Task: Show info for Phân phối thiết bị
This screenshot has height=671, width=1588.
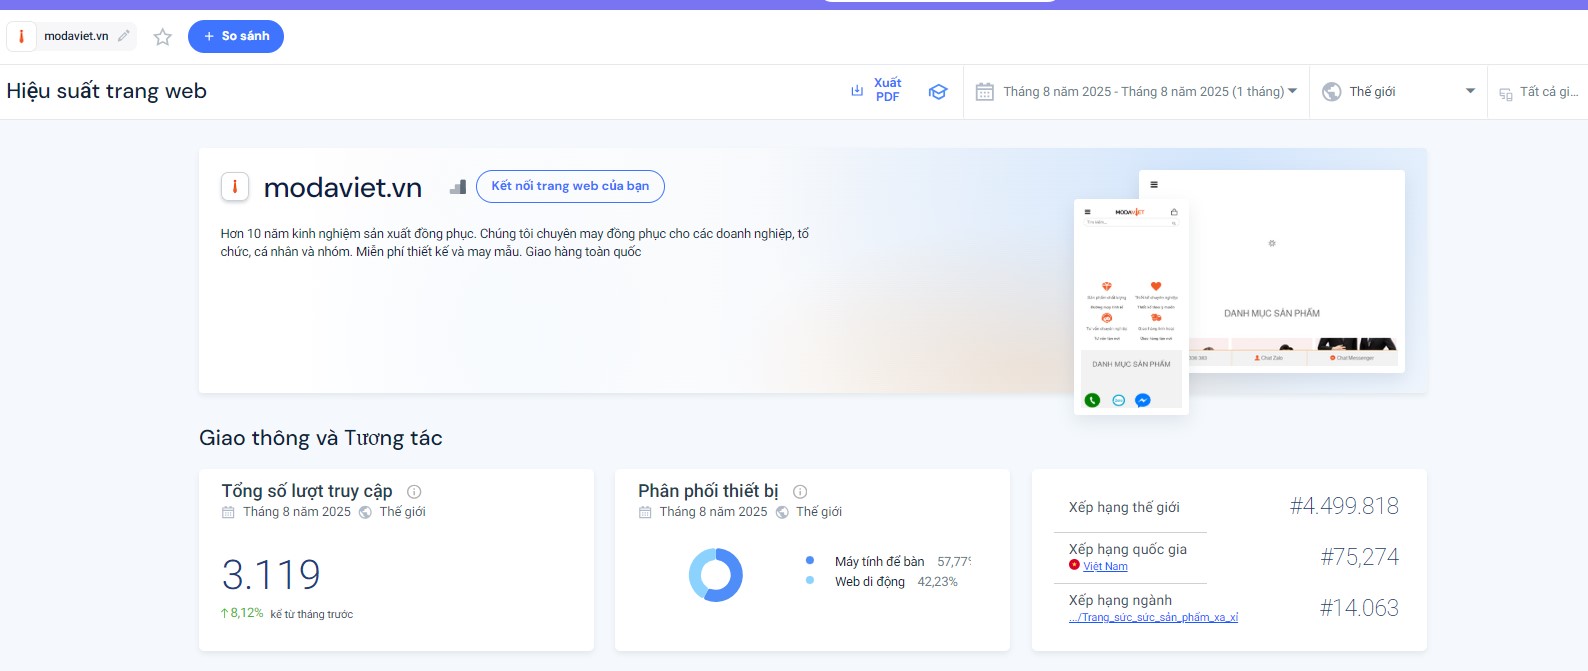Action: (x=800, y=492)
